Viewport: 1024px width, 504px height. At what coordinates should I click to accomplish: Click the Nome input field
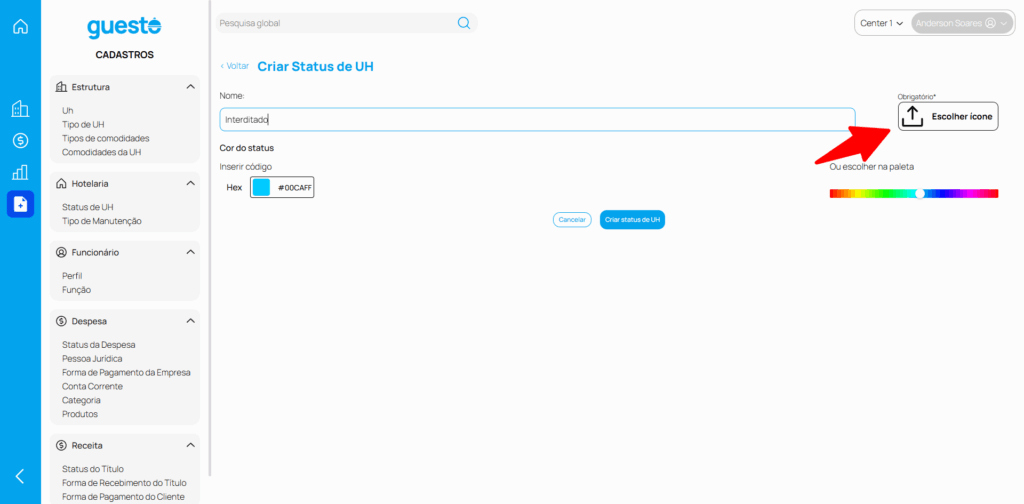[x=537, y=120]
